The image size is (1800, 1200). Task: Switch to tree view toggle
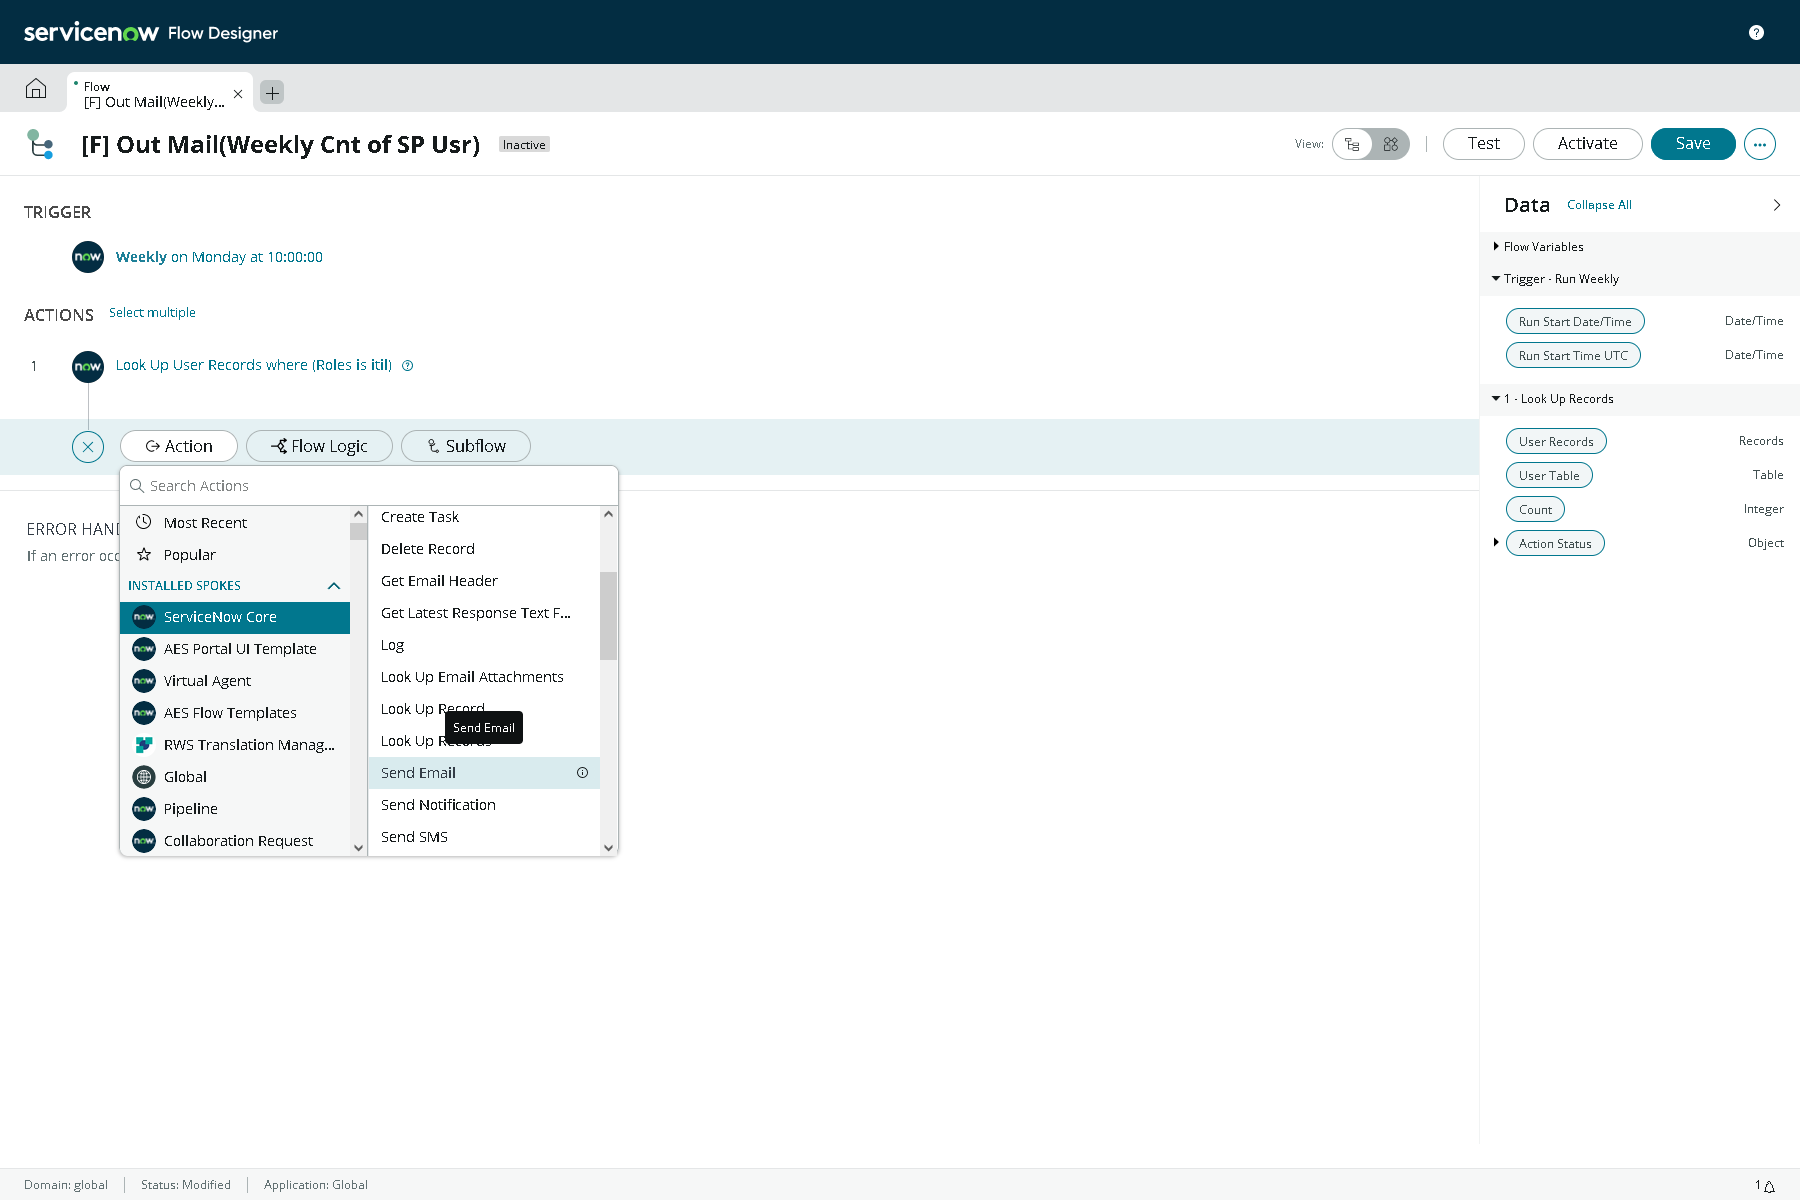tap(1352, 144)
